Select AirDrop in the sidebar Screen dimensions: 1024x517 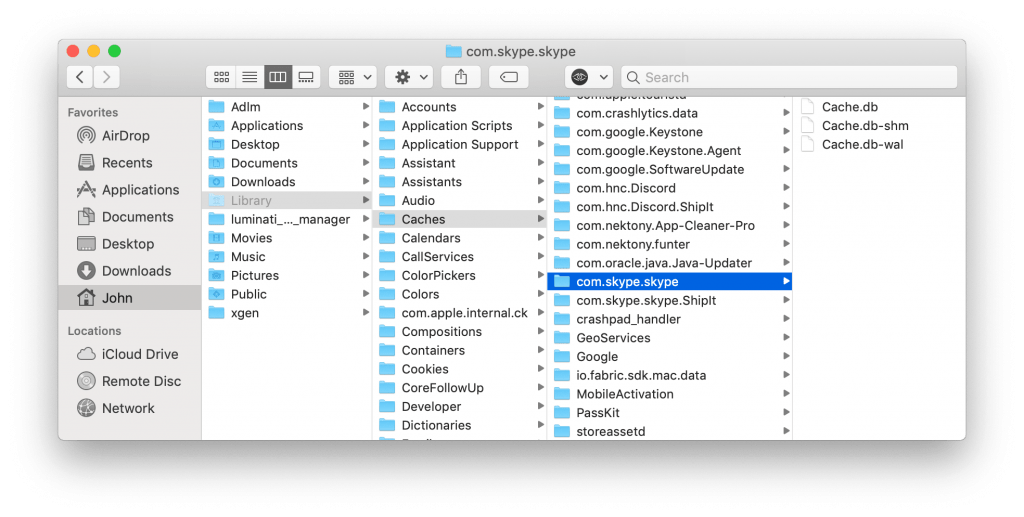pyautogui.click(x=125, y=136)
